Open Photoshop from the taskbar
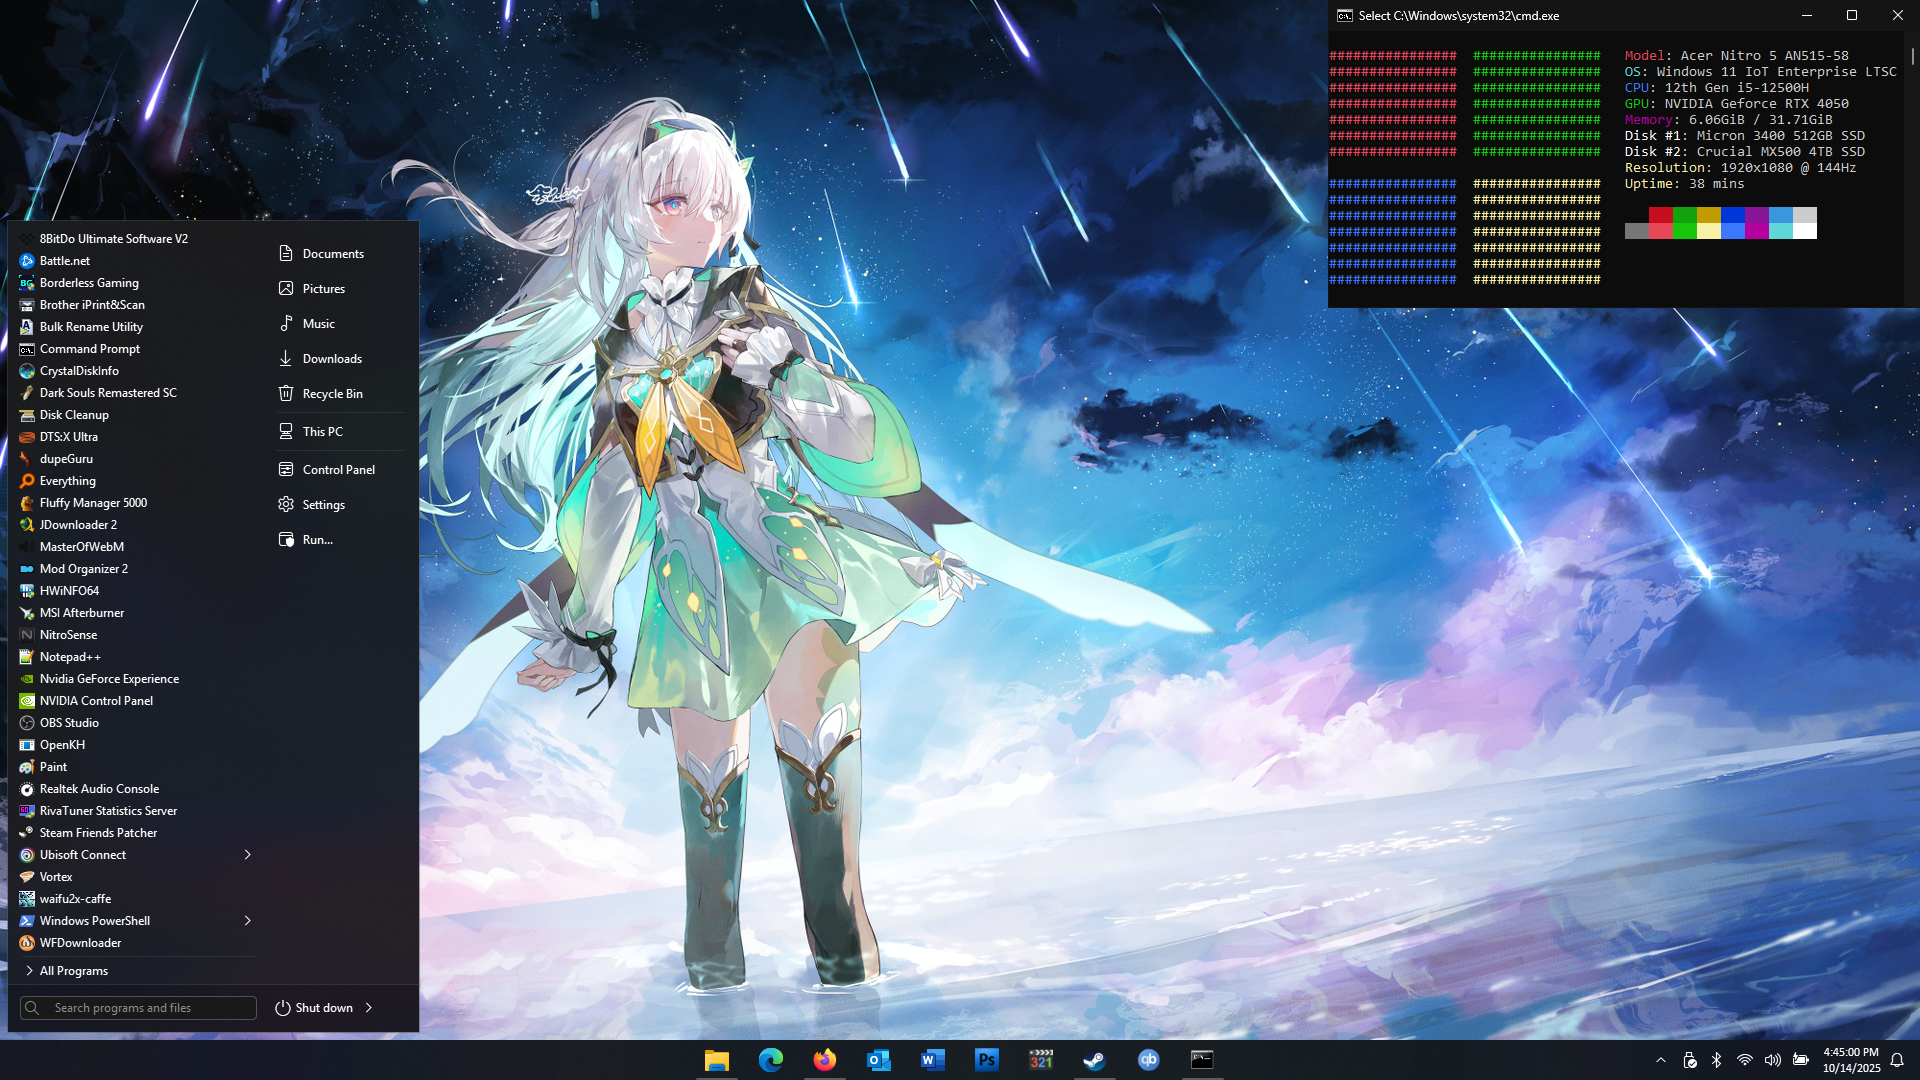Image resolution: width=1920 pixels, height=1080 pixels. click(986, 1060)
